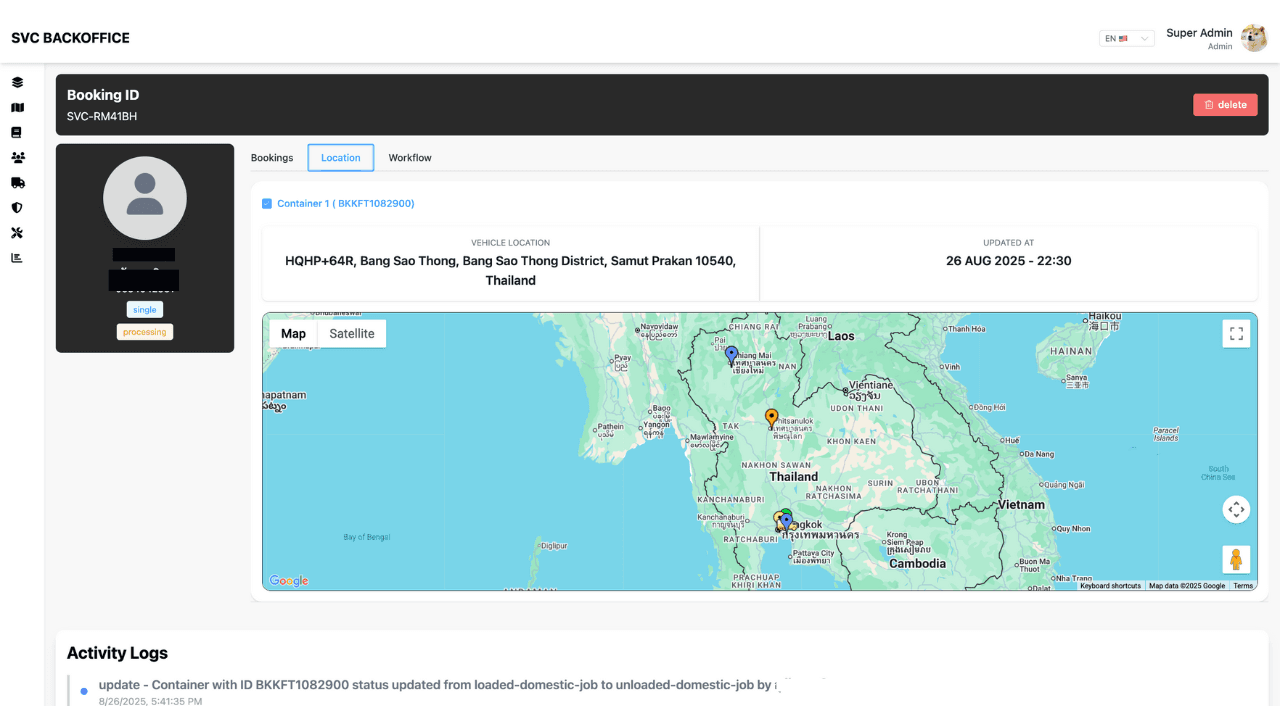This screenshot has height=720, width=1280.
Task: Select the Map view type button
Action: pos(293,334)
